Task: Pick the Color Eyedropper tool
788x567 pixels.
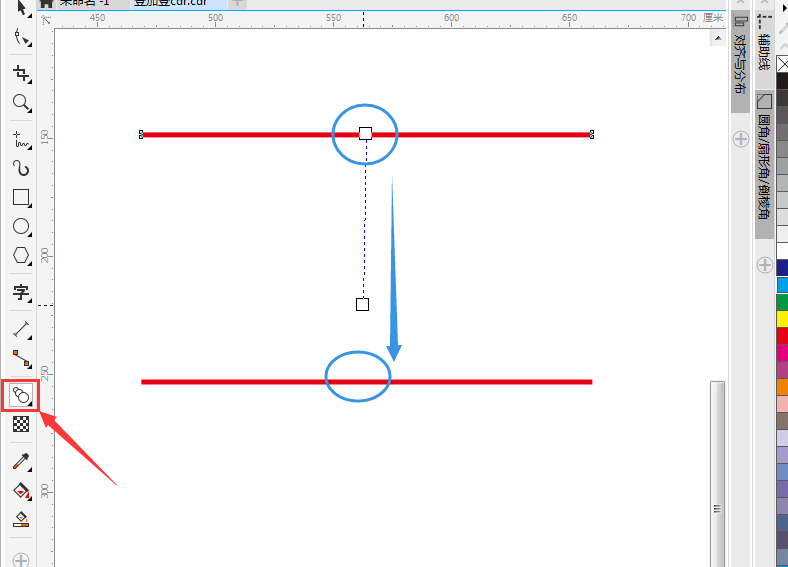Action: click(21, 461)
